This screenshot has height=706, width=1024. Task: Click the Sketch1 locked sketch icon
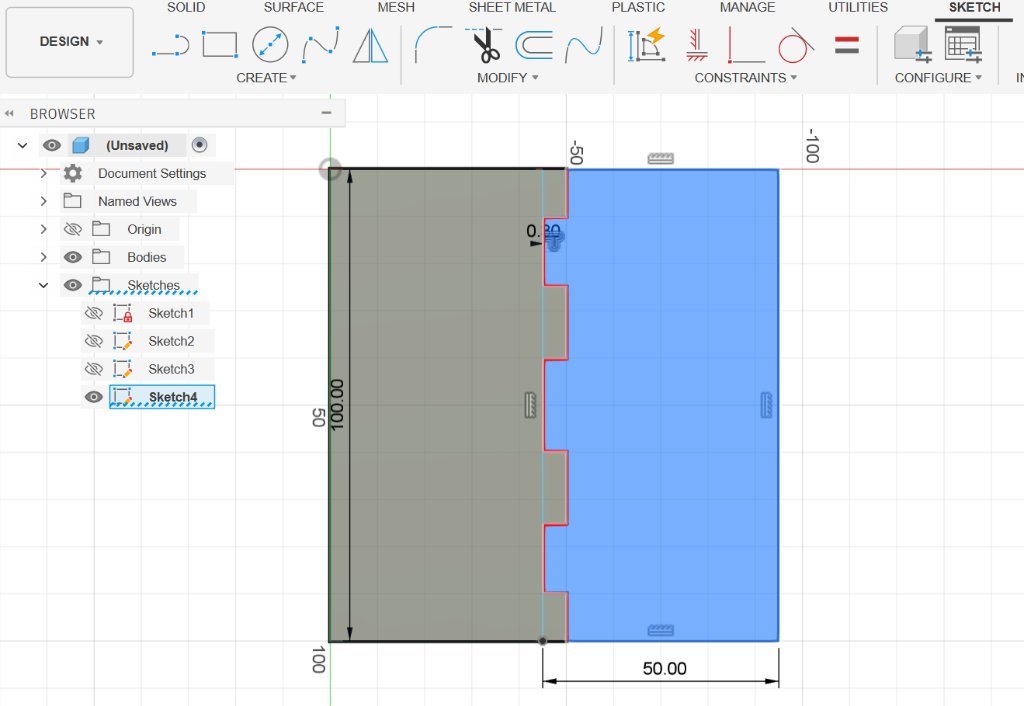(x=123, y=313)
